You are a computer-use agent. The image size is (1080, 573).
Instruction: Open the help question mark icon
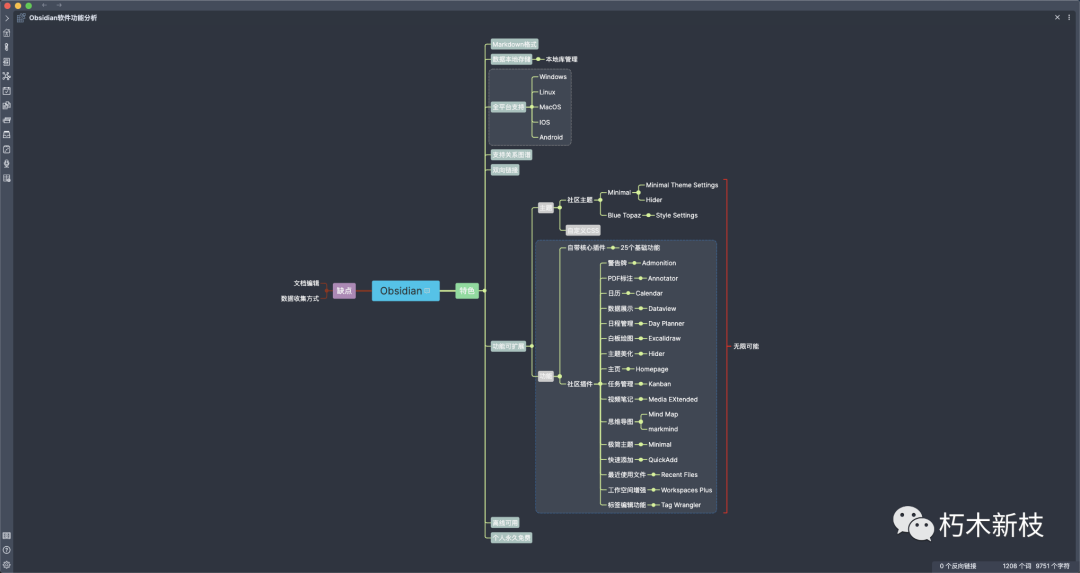[7, 550]
